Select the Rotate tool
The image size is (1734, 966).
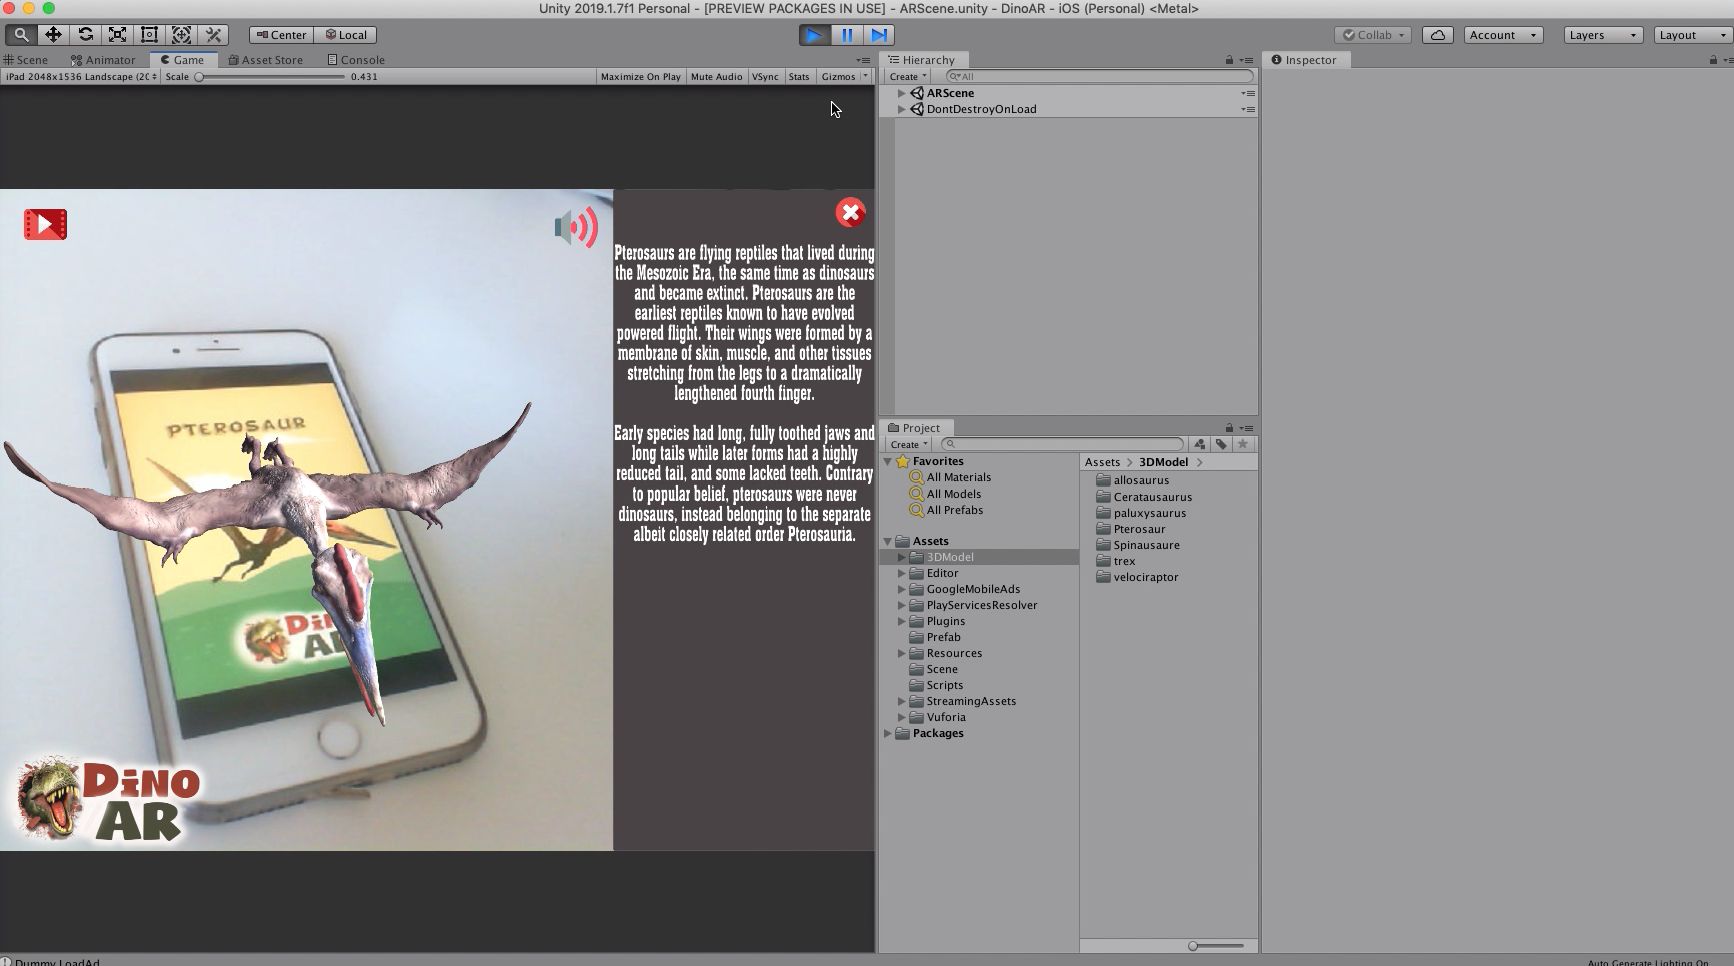(85, 35)
